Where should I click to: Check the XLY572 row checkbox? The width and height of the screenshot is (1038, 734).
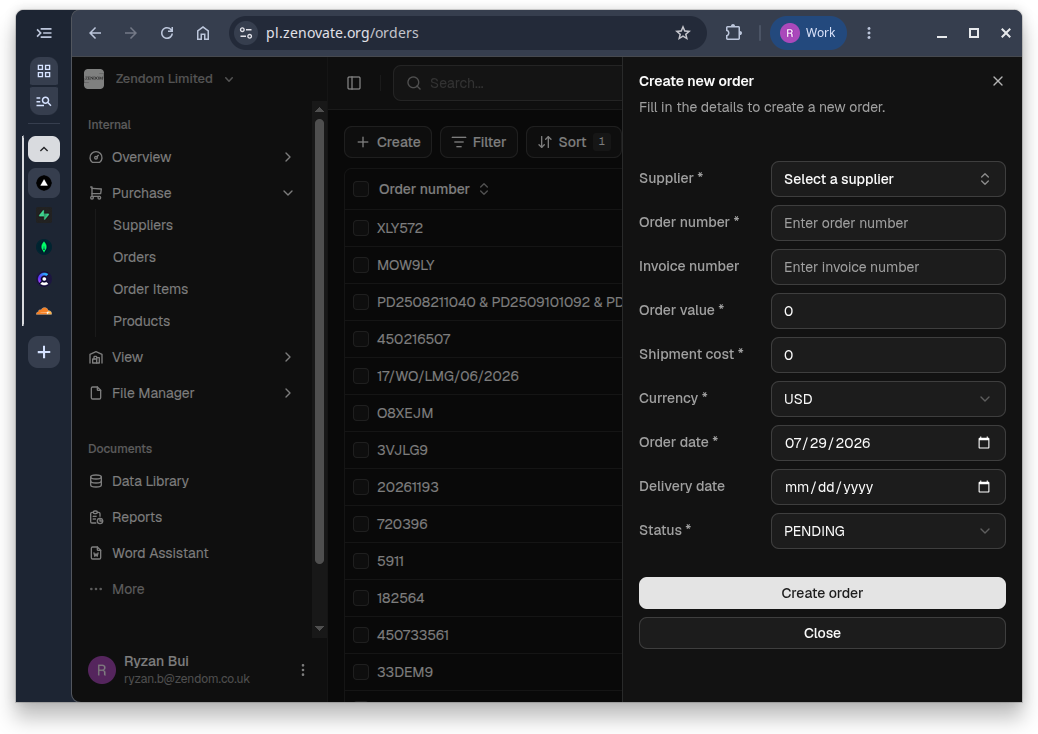pyautogui.click(x=361, y=228)
